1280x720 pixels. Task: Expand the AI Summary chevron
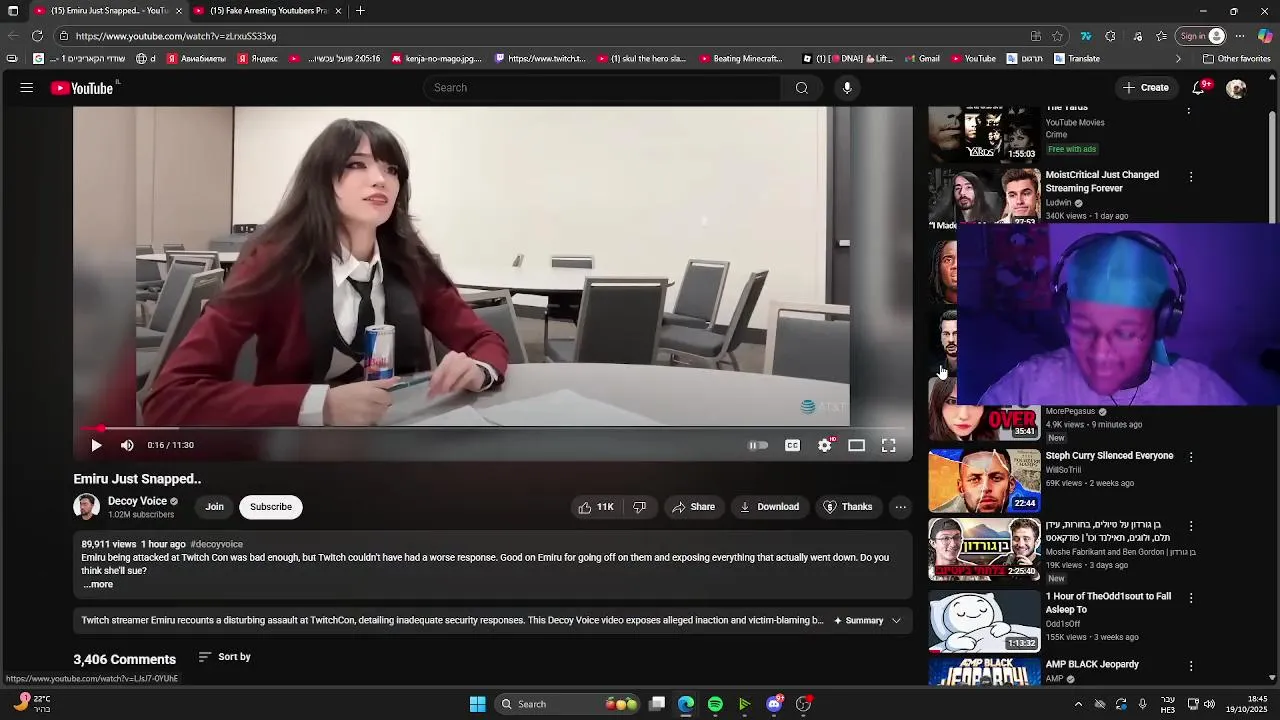896,621
